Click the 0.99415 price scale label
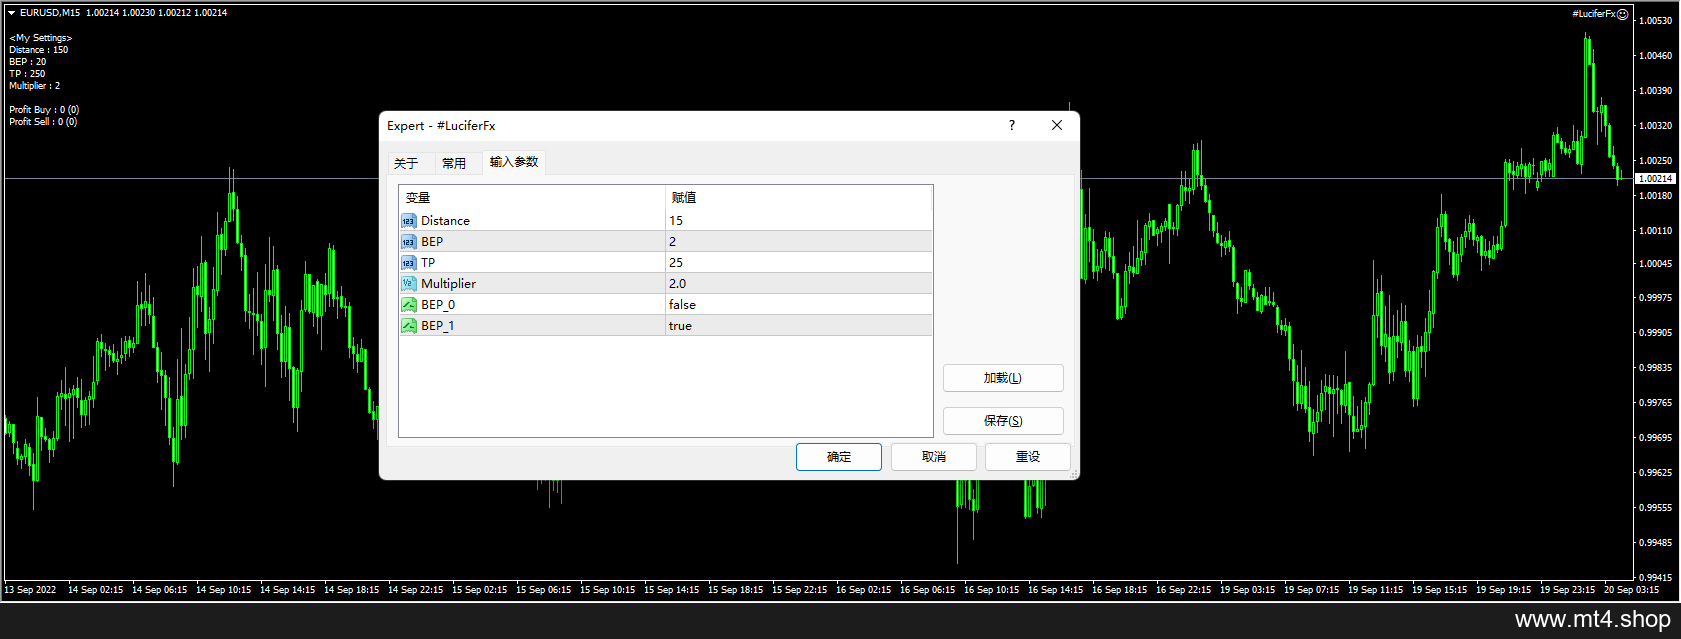Image resolution: width=1681 pixels, height=639 pixels. pos(1656,578)
